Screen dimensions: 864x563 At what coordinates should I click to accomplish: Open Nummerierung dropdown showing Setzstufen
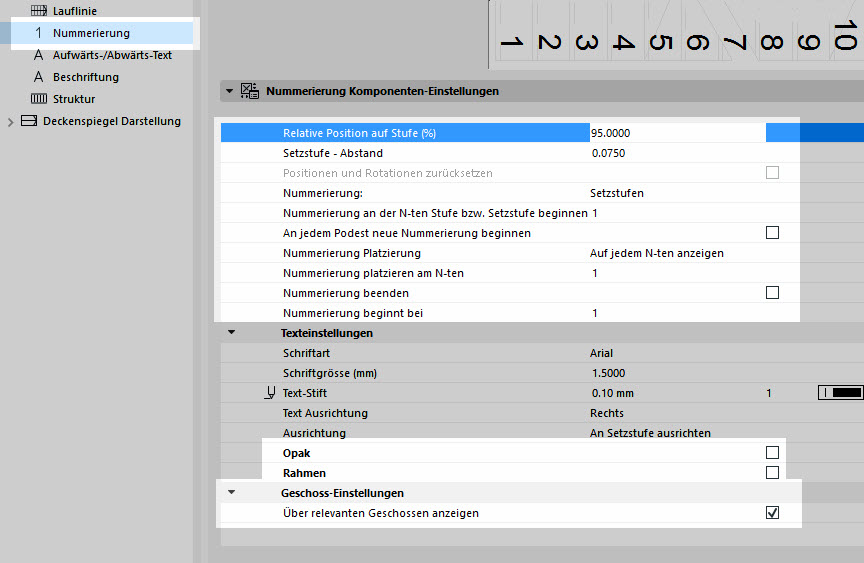(x=617, y=193)
